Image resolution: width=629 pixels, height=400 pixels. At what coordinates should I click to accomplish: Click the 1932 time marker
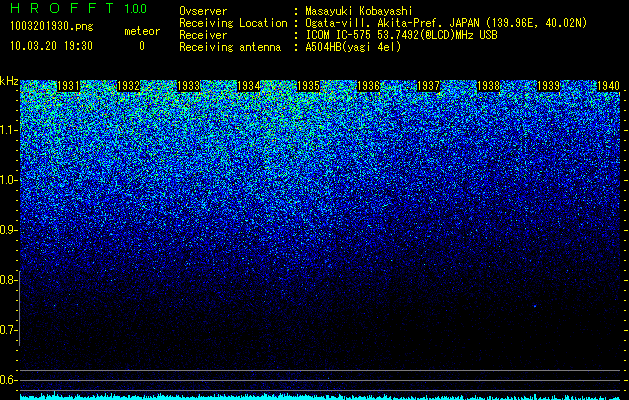[x=128, y=86]
